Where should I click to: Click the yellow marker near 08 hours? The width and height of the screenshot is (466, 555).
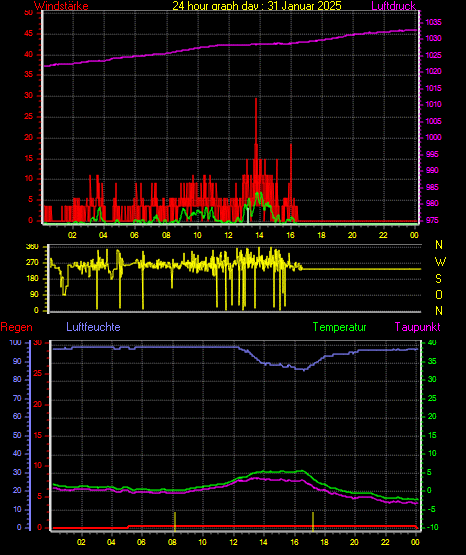click(175, 521)
